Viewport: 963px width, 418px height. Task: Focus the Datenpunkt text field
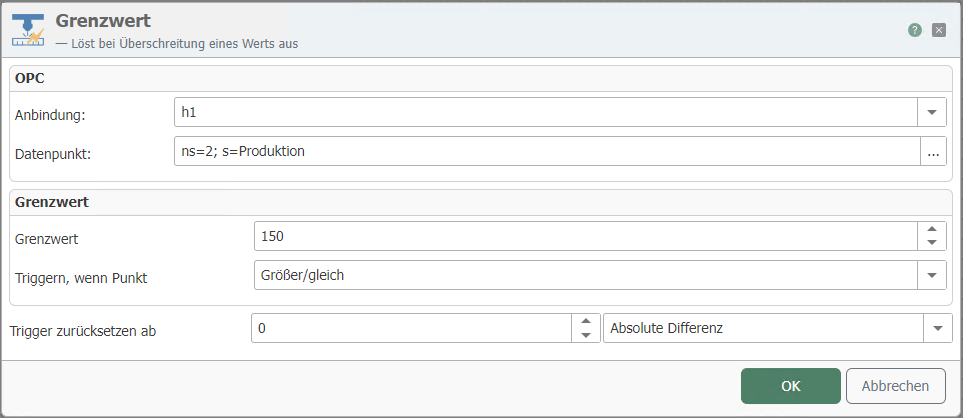click(x=545, y=153)
